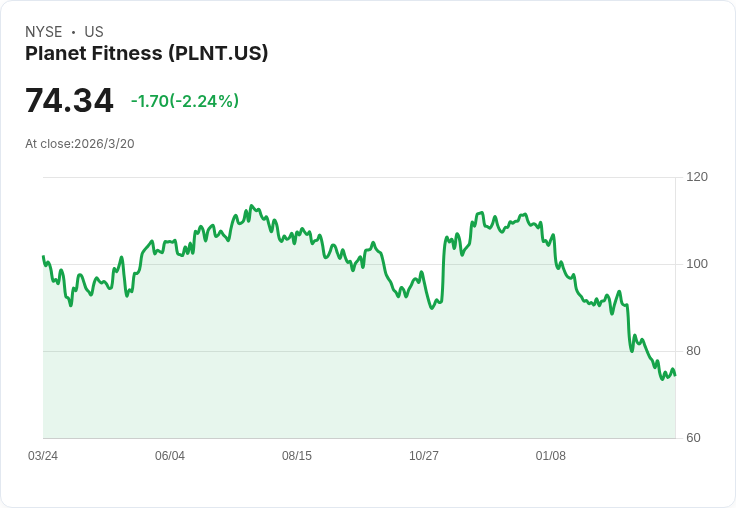Click the 100 y-axis label

(697, 264)
